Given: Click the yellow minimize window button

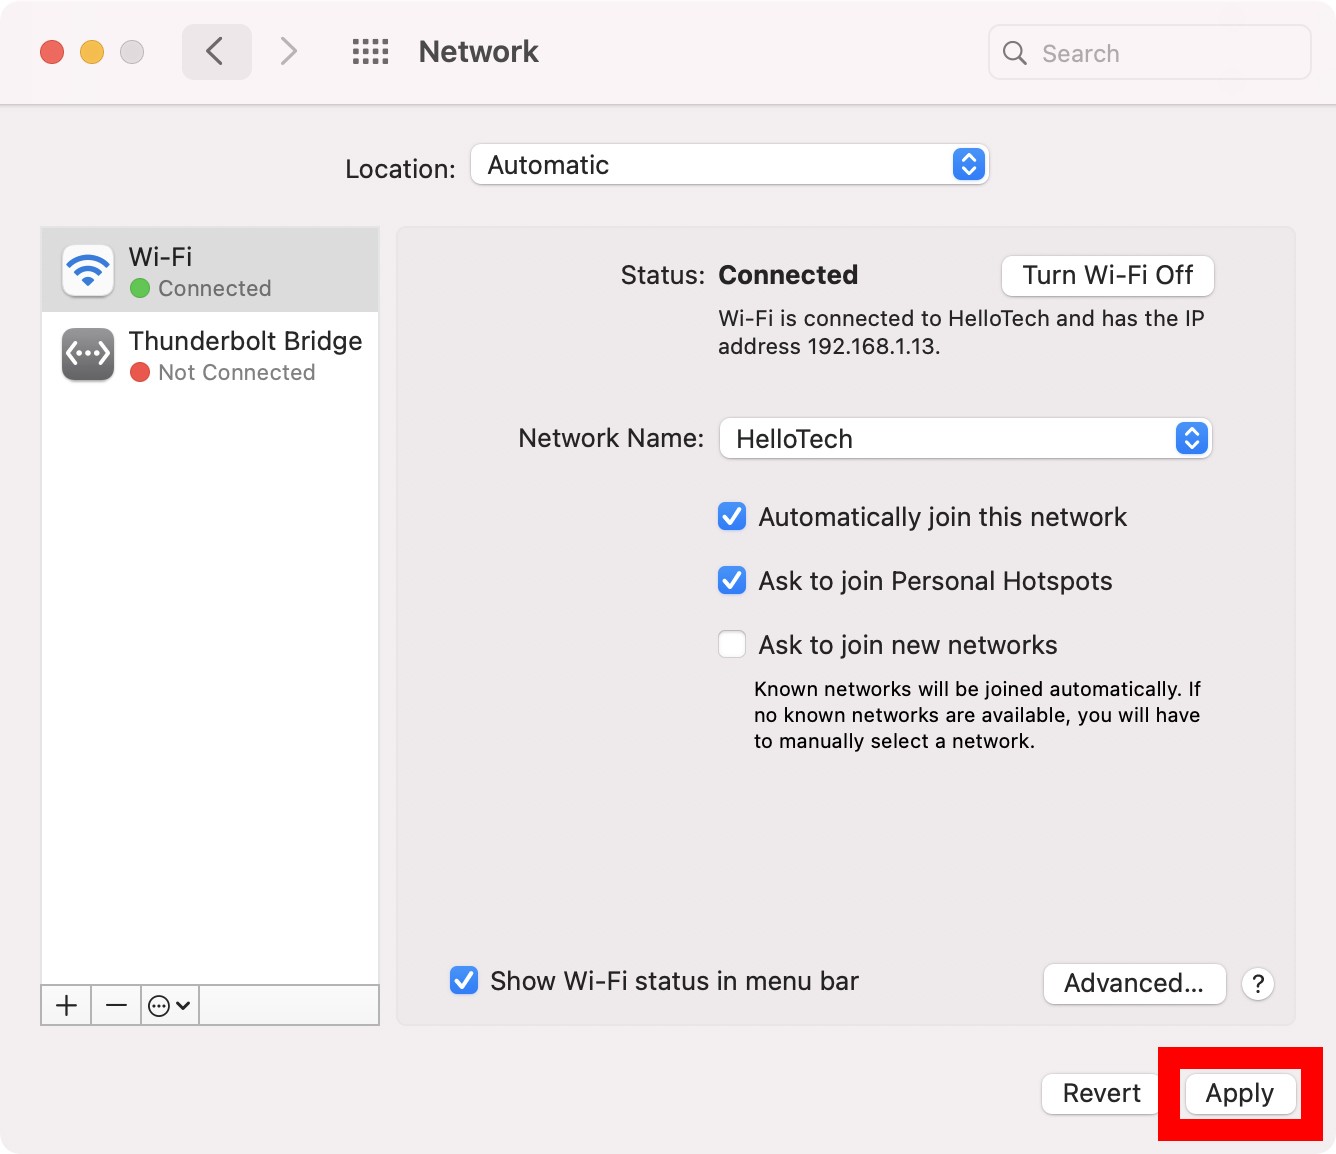Looking at the screenshot, I should point(92,52).
